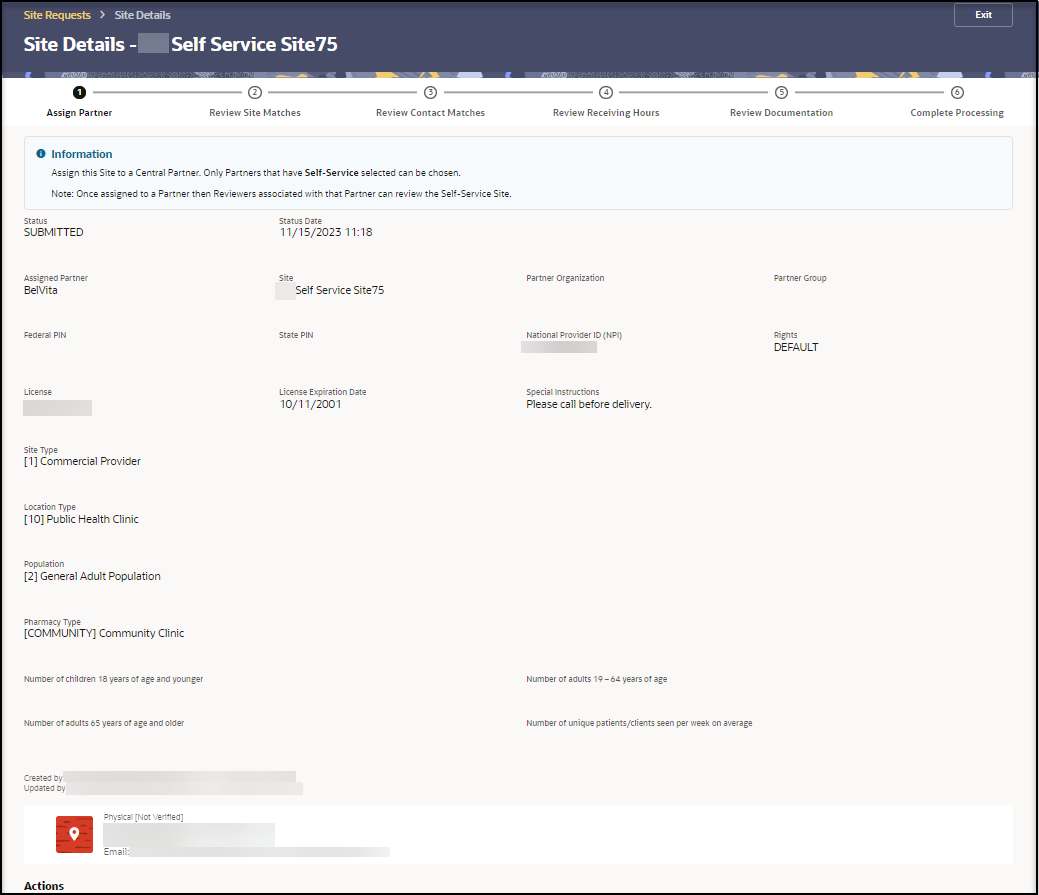1039x895 pixels.
Task: Click 'Number of adults 65 years' label
Action: tap(104, 723)
